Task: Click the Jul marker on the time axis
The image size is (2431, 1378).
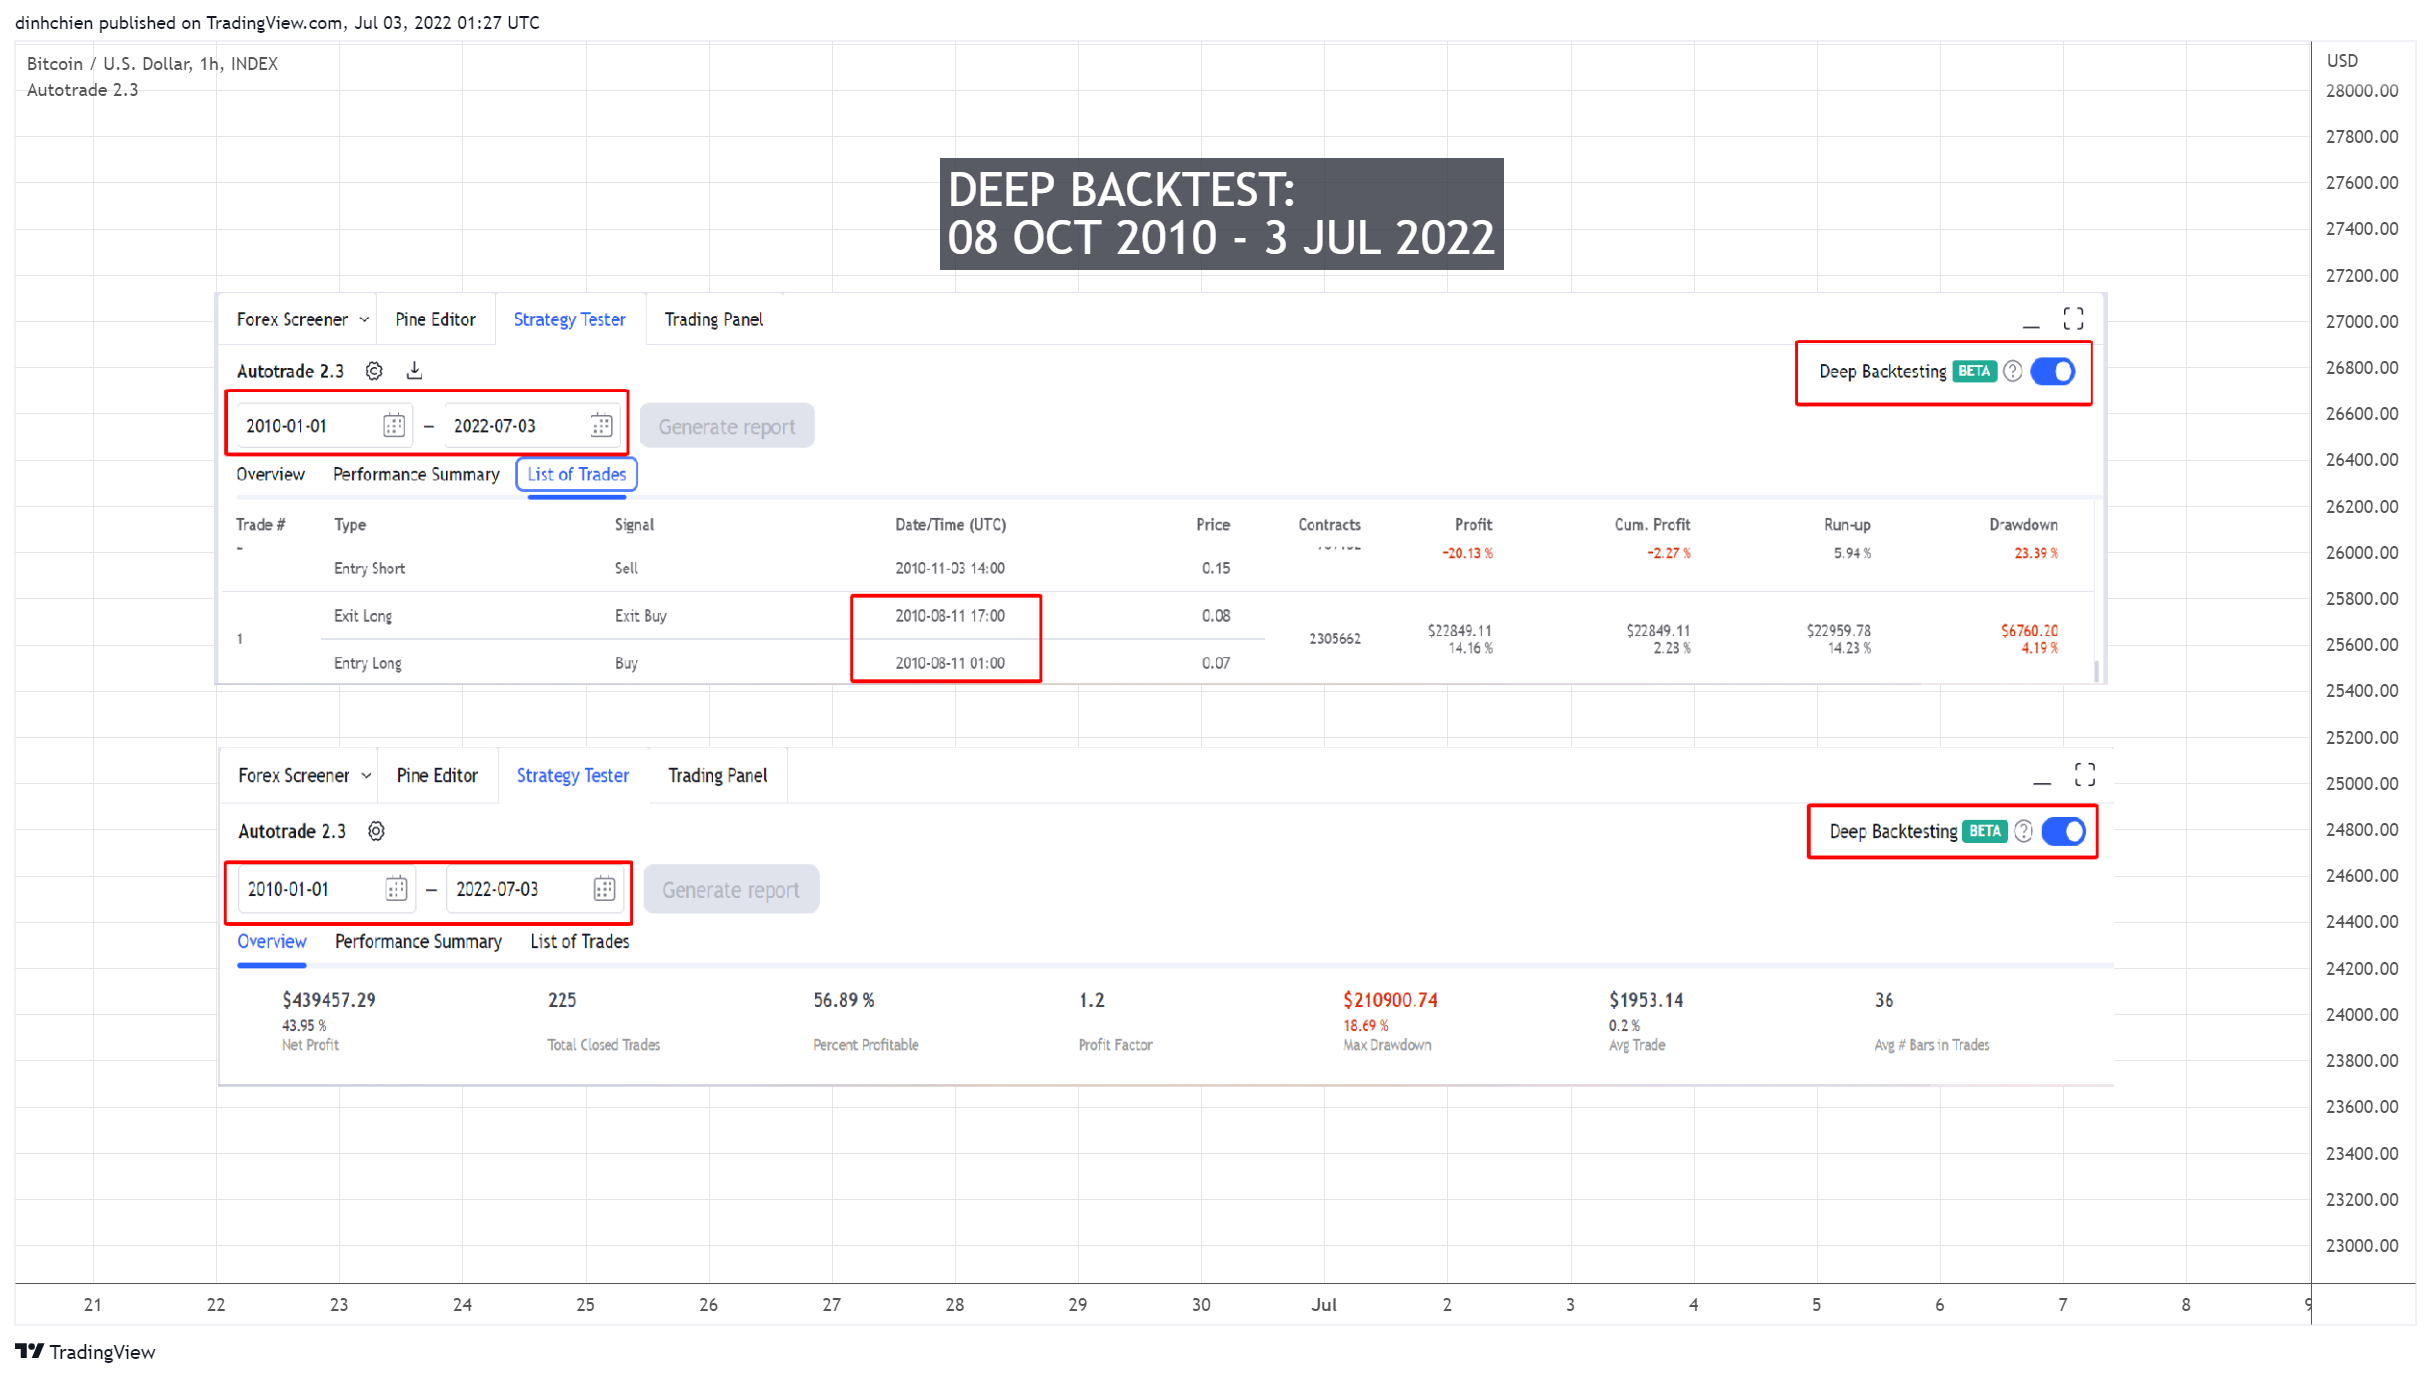Action: click(x=1324, y=1305)
